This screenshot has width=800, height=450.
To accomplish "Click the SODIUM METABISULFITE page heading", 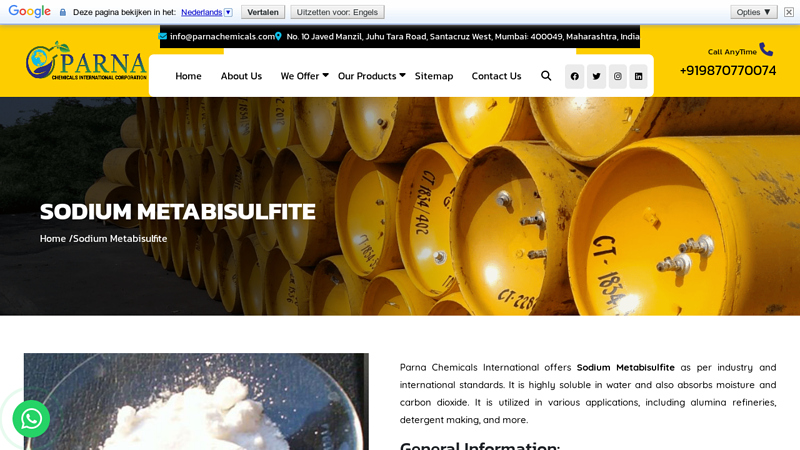I will pyautogui.click(x=178, y=211).
